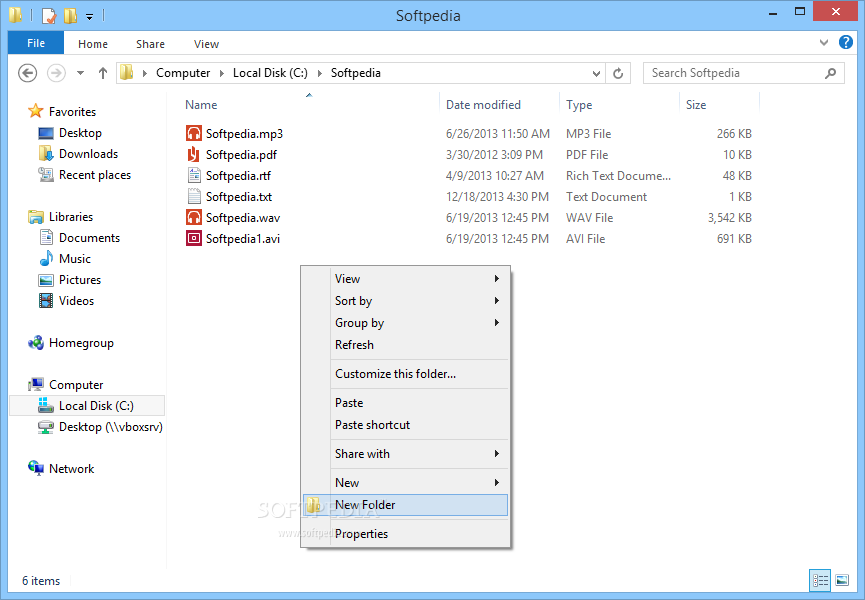Open Network in the navigation pane

point(71,468)
